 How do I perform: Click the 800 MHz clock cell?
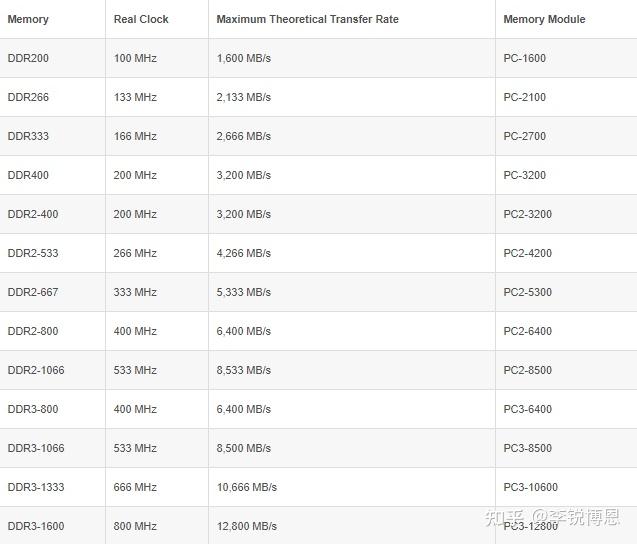(135, 526)
